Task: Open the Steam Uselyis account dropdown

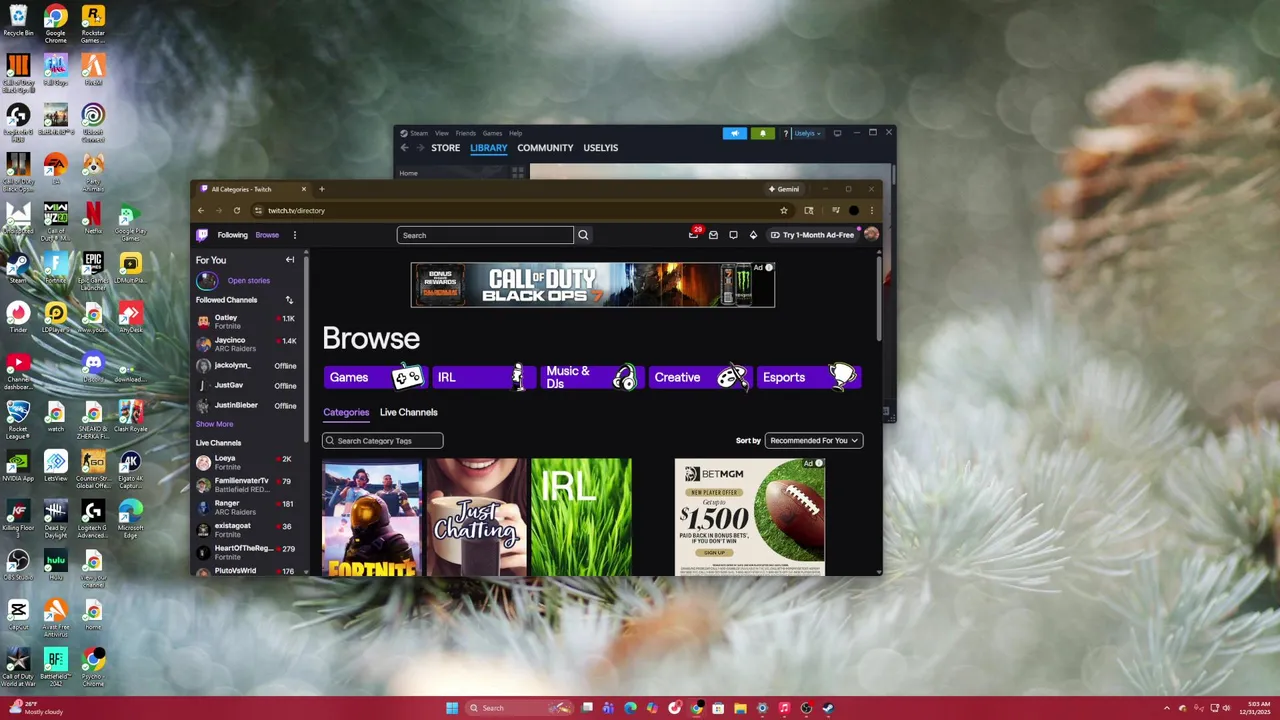Action: [806, 133]
